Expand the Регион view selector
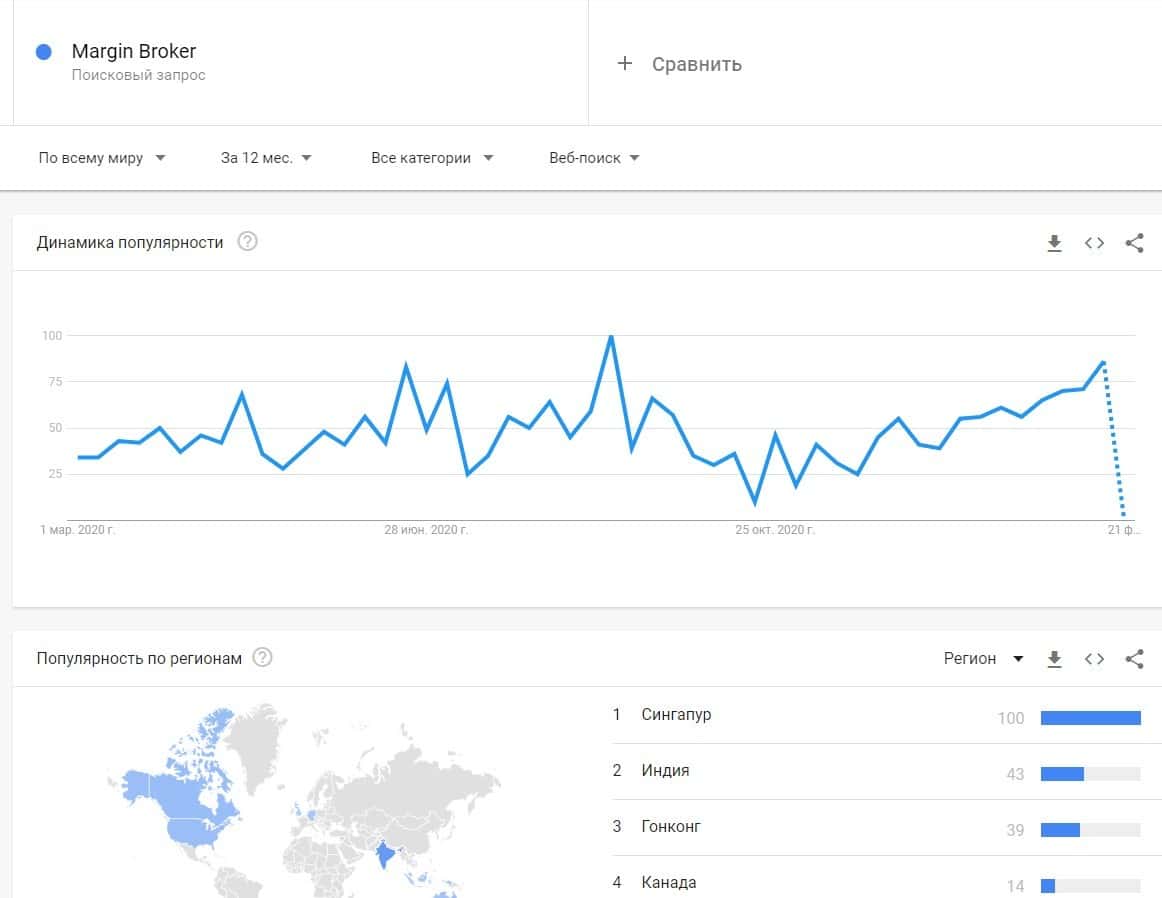This screenshot has width=1162, height=898. (x=984, y=659)
